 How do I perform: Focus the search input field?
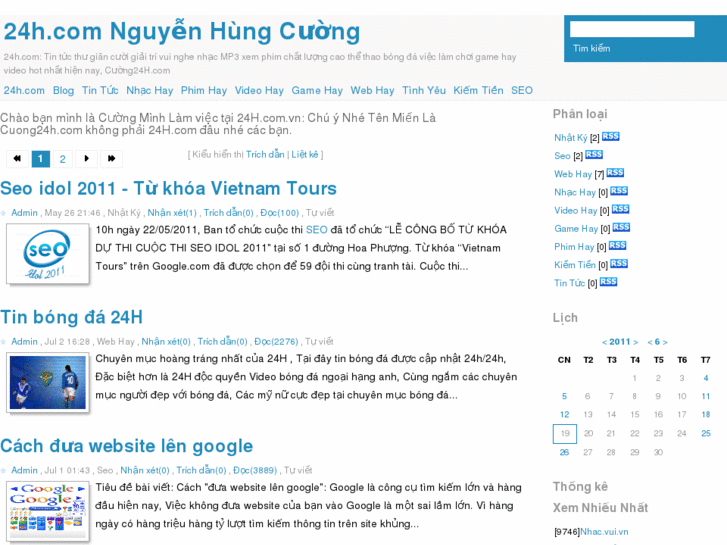pos(632,29)
